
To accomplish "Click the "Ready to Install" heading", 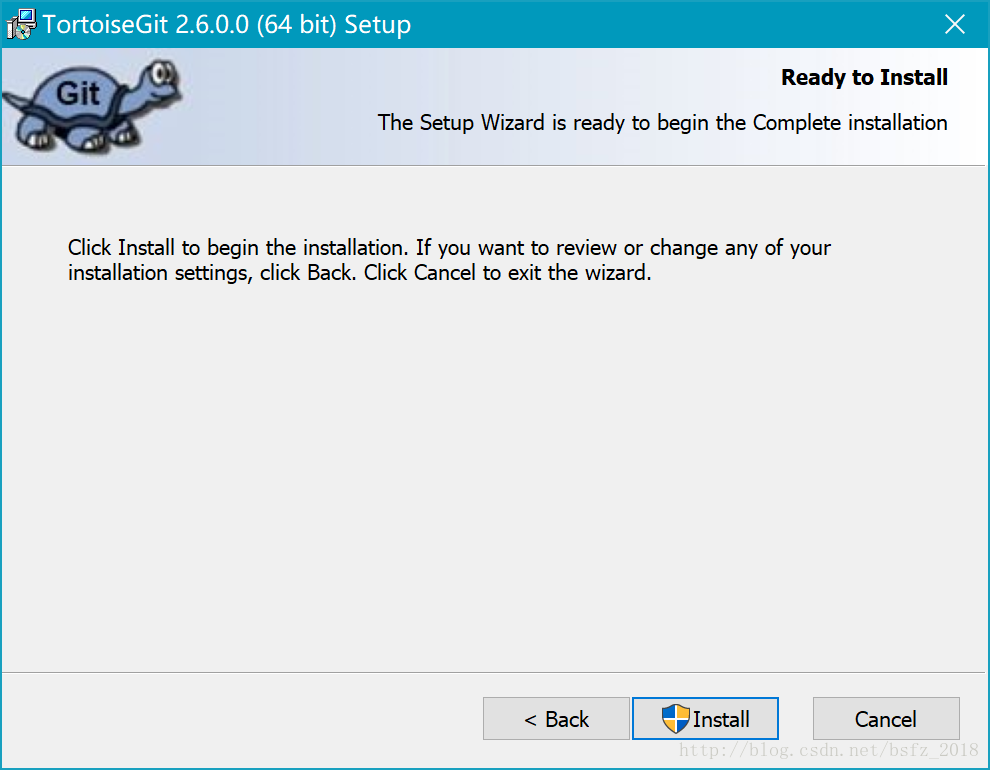I will click(864, 78).
